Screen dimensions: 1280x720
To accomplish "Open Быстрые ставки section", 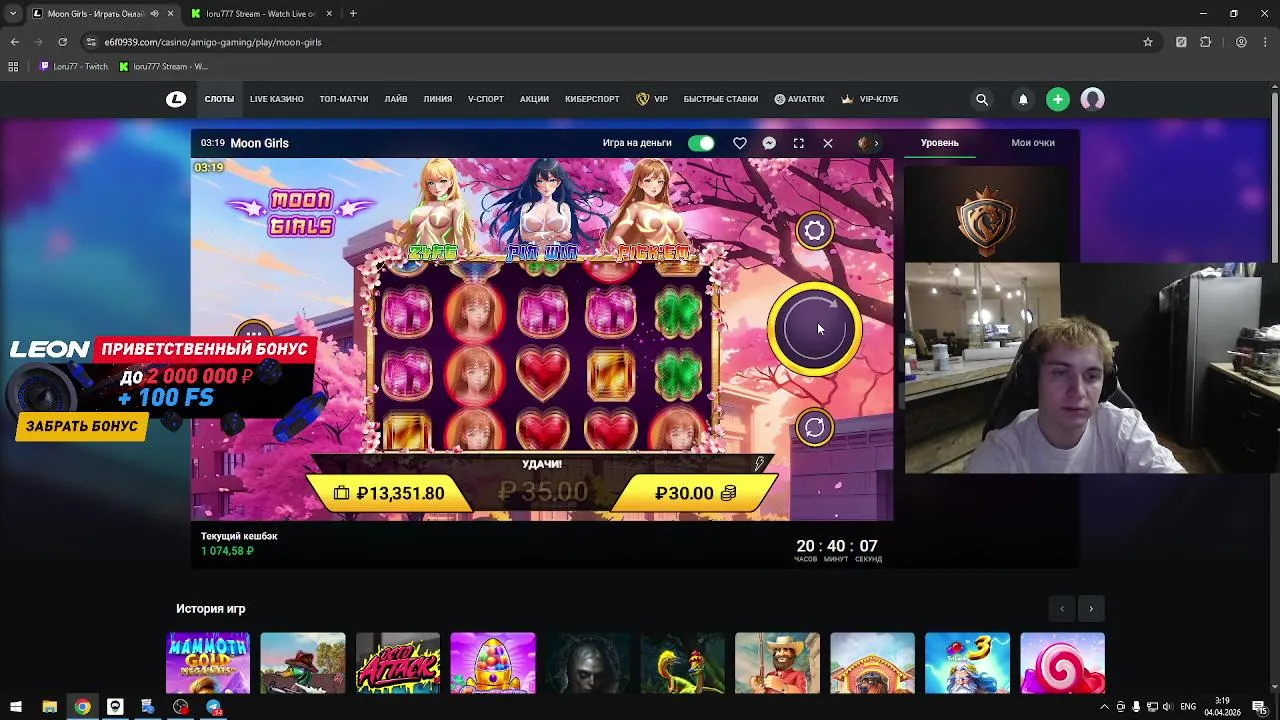I will tap(721, 99).
